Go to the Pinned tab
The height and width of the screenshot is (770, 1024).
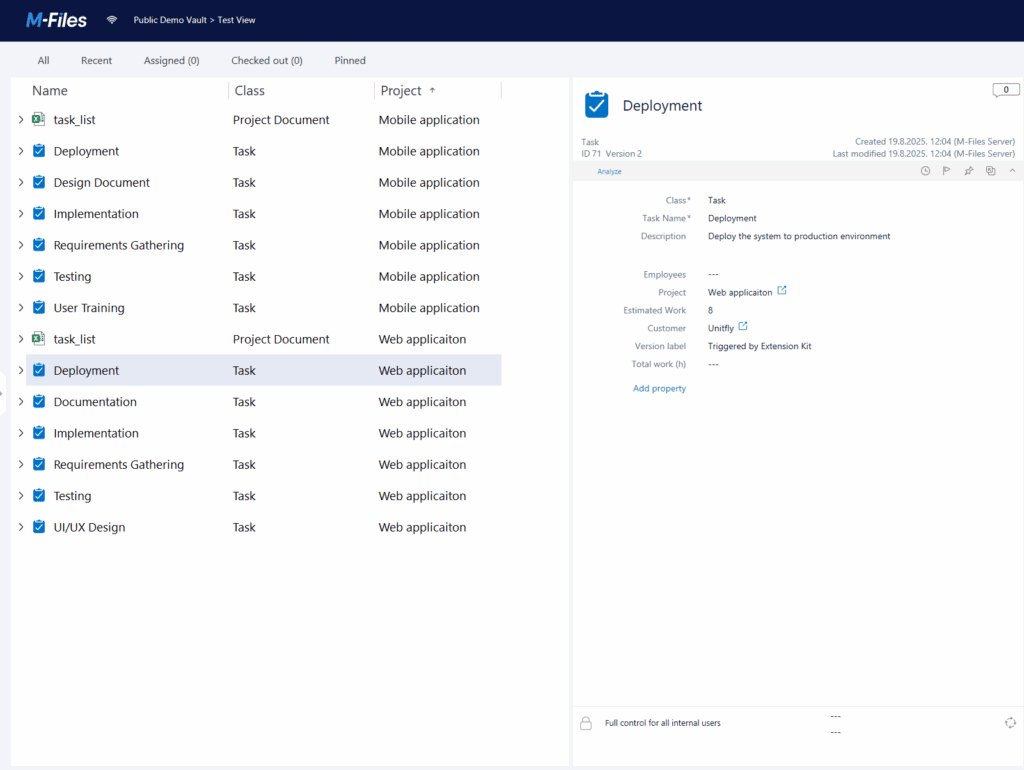tap(350, 61)
